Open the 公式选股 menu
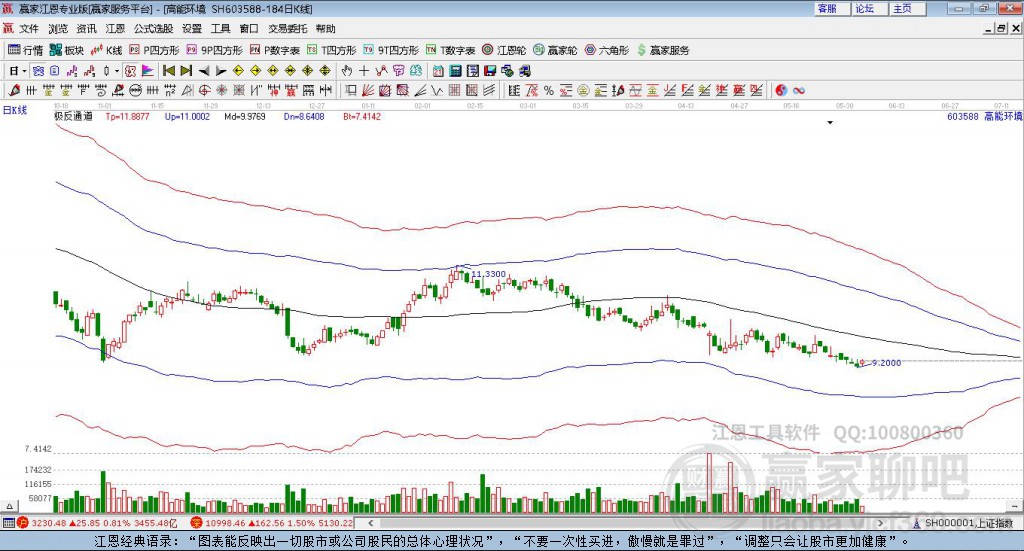Screen dimensions: 1024x551 [x=153, y=29]
